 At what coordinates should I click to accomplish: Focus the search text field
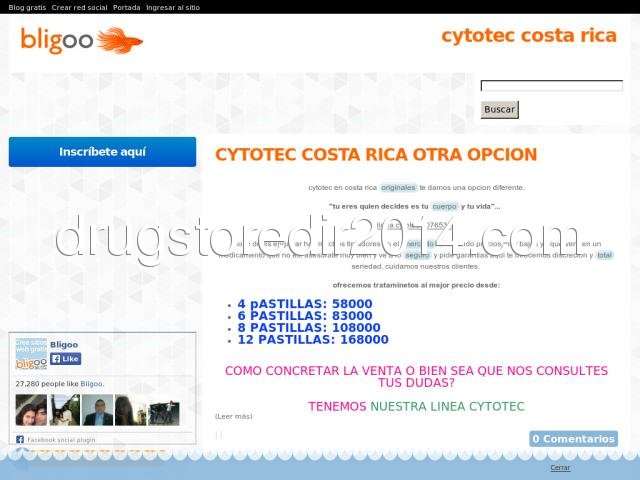(x=552, y=86)
